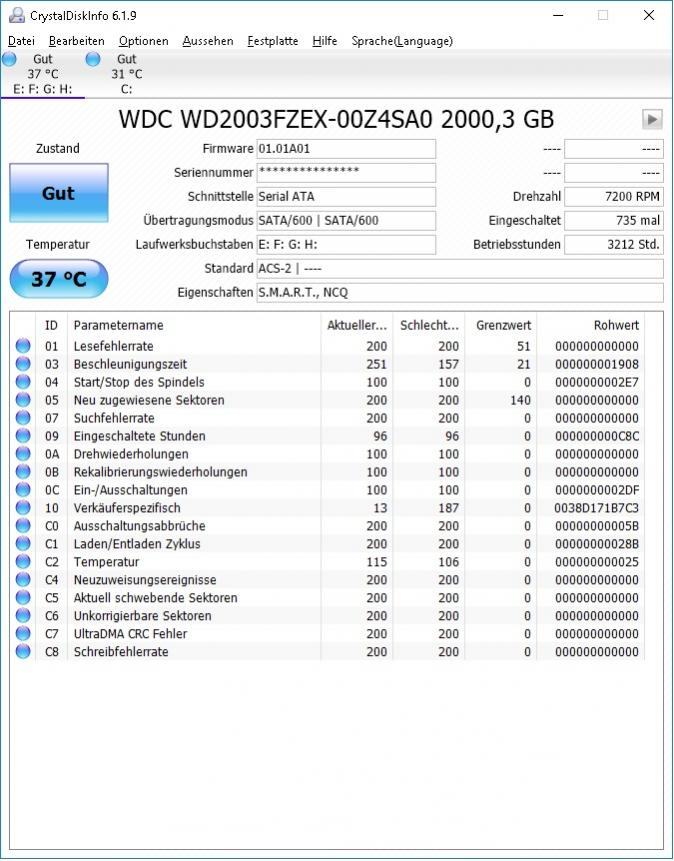Screen dimensions: 674x861
Task: Click the Aktueller value 251
Action: click(x=377, y=364)
